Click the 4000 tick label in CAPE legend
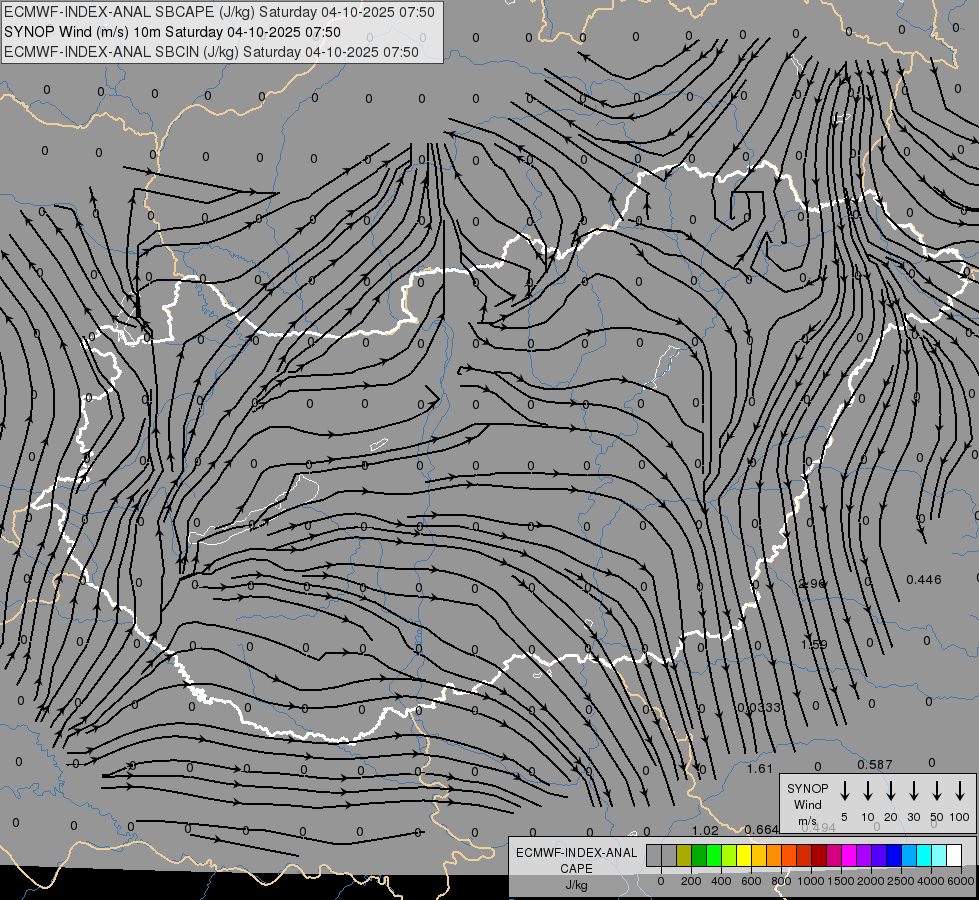The height and width of the screenshot is (900, 979). (931, 881)
